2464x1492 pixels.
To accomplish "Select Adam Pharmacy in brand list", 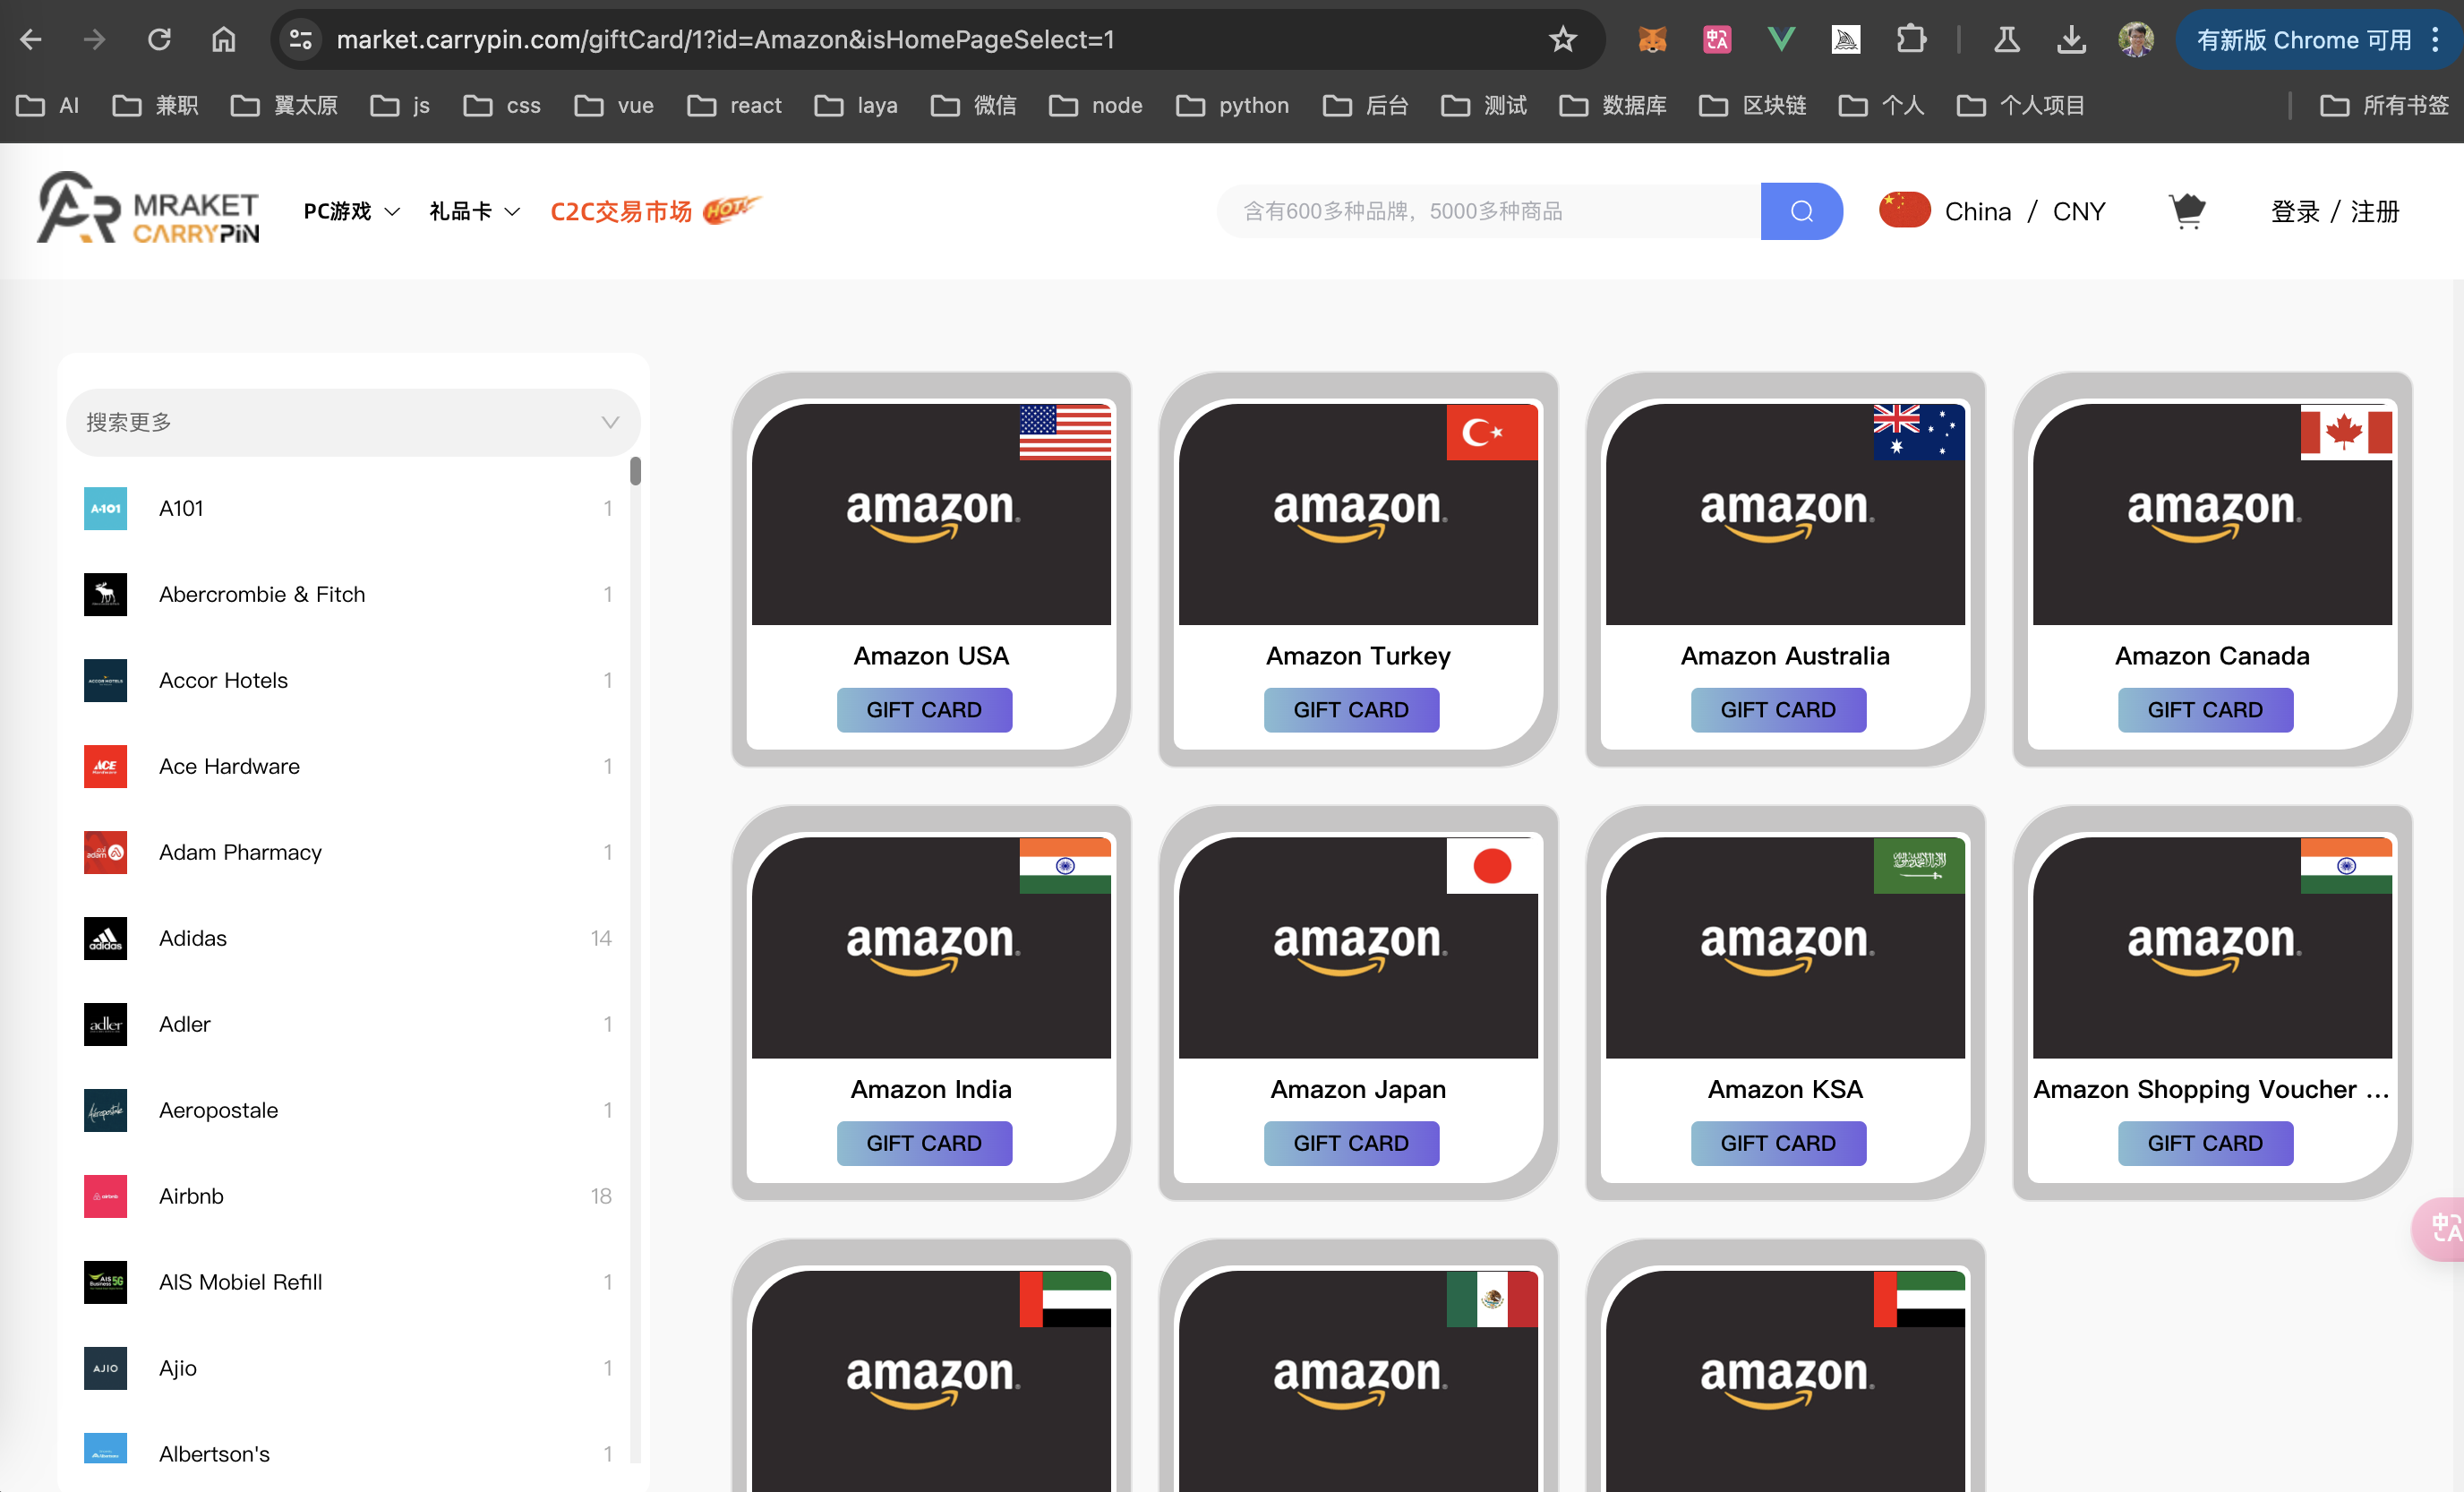I will 348,852.
